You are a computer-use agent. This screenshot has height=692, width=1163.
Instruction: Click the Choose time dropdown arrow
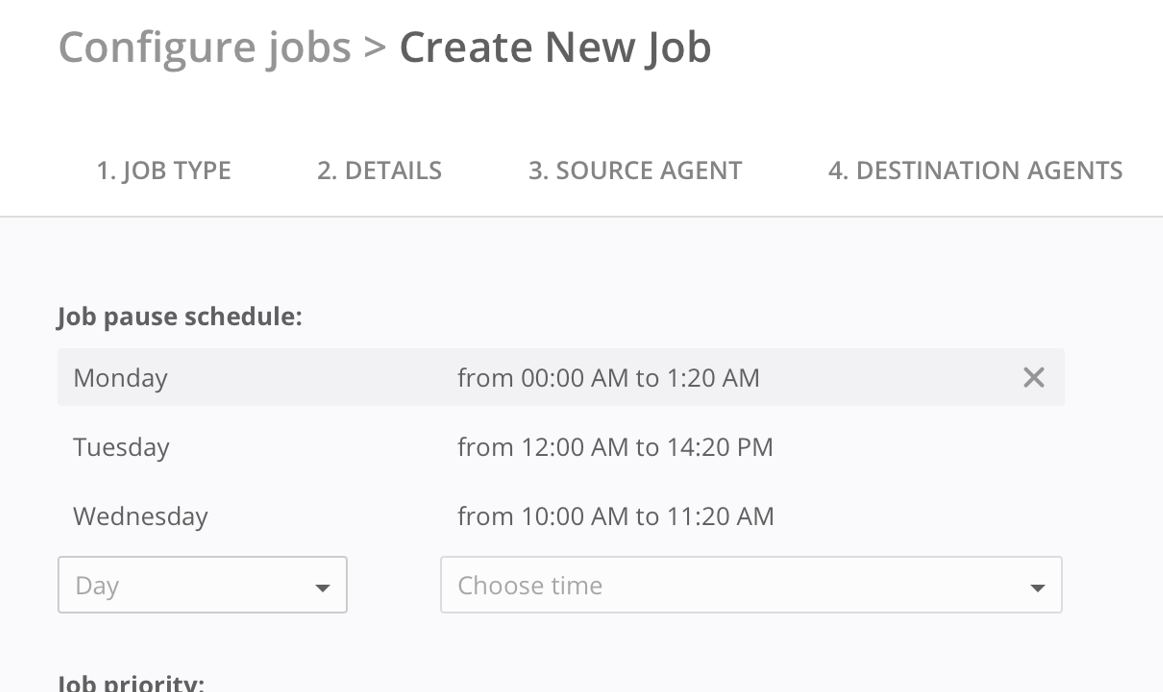point(1037,587)
